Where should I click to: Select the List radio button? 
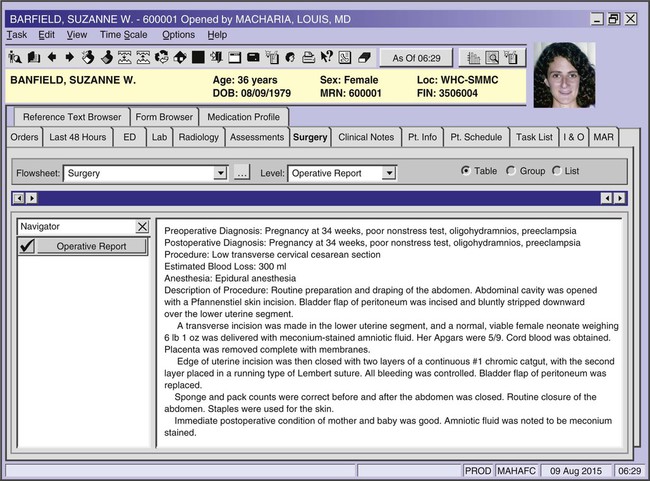click(557, 171)
